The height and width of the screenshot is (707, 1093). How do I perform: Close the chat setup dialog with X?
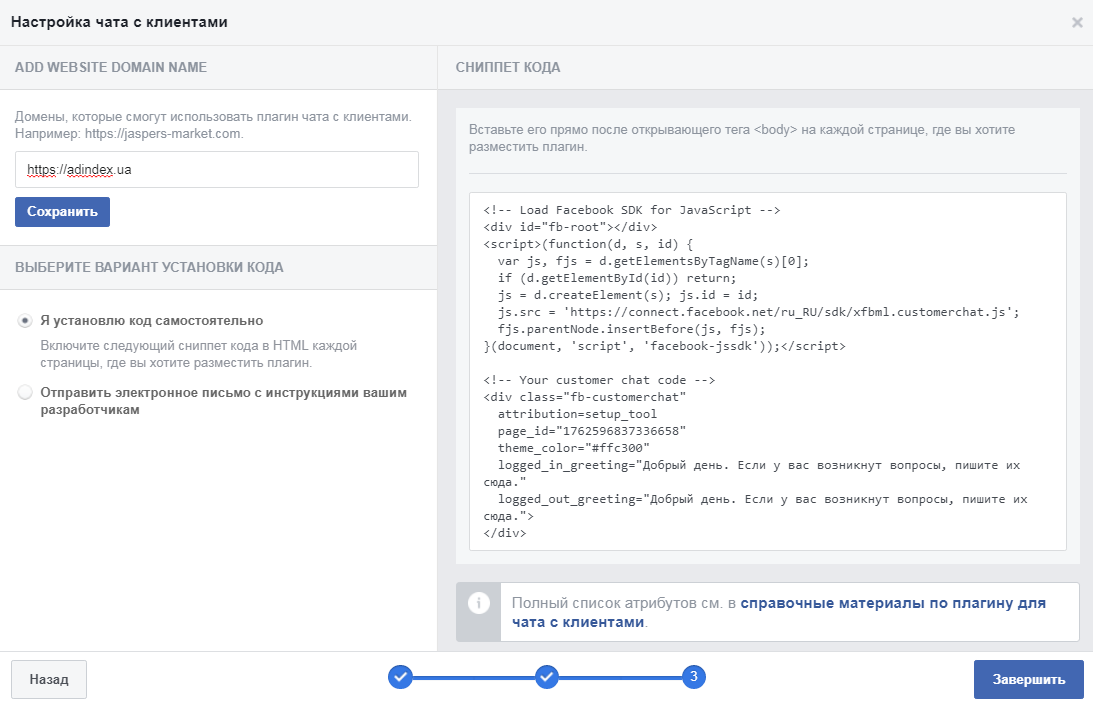1077,22
